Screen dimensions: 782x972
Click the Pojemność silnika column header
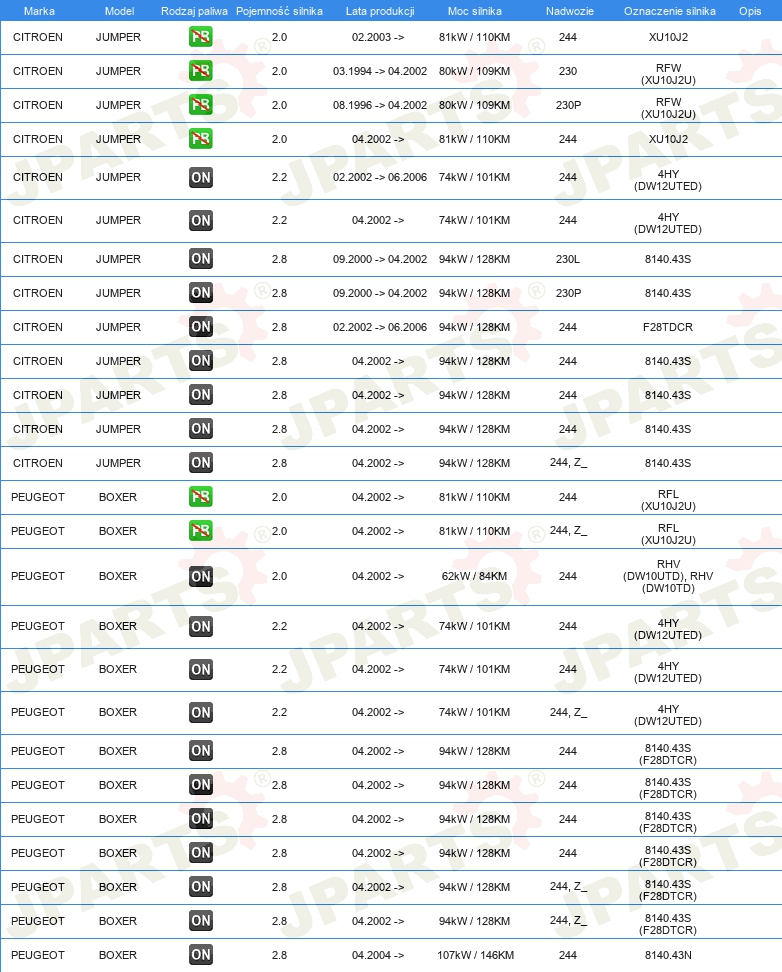279,11
